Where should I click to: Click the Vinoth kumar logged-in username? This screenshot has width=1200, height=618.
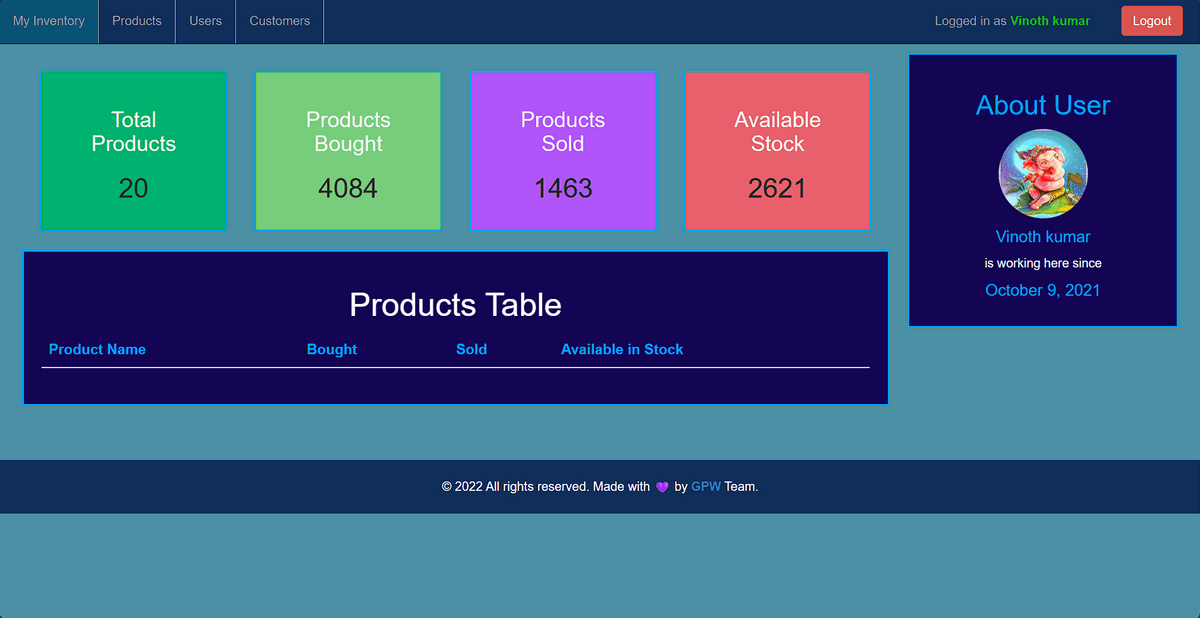coord(1050,21)
